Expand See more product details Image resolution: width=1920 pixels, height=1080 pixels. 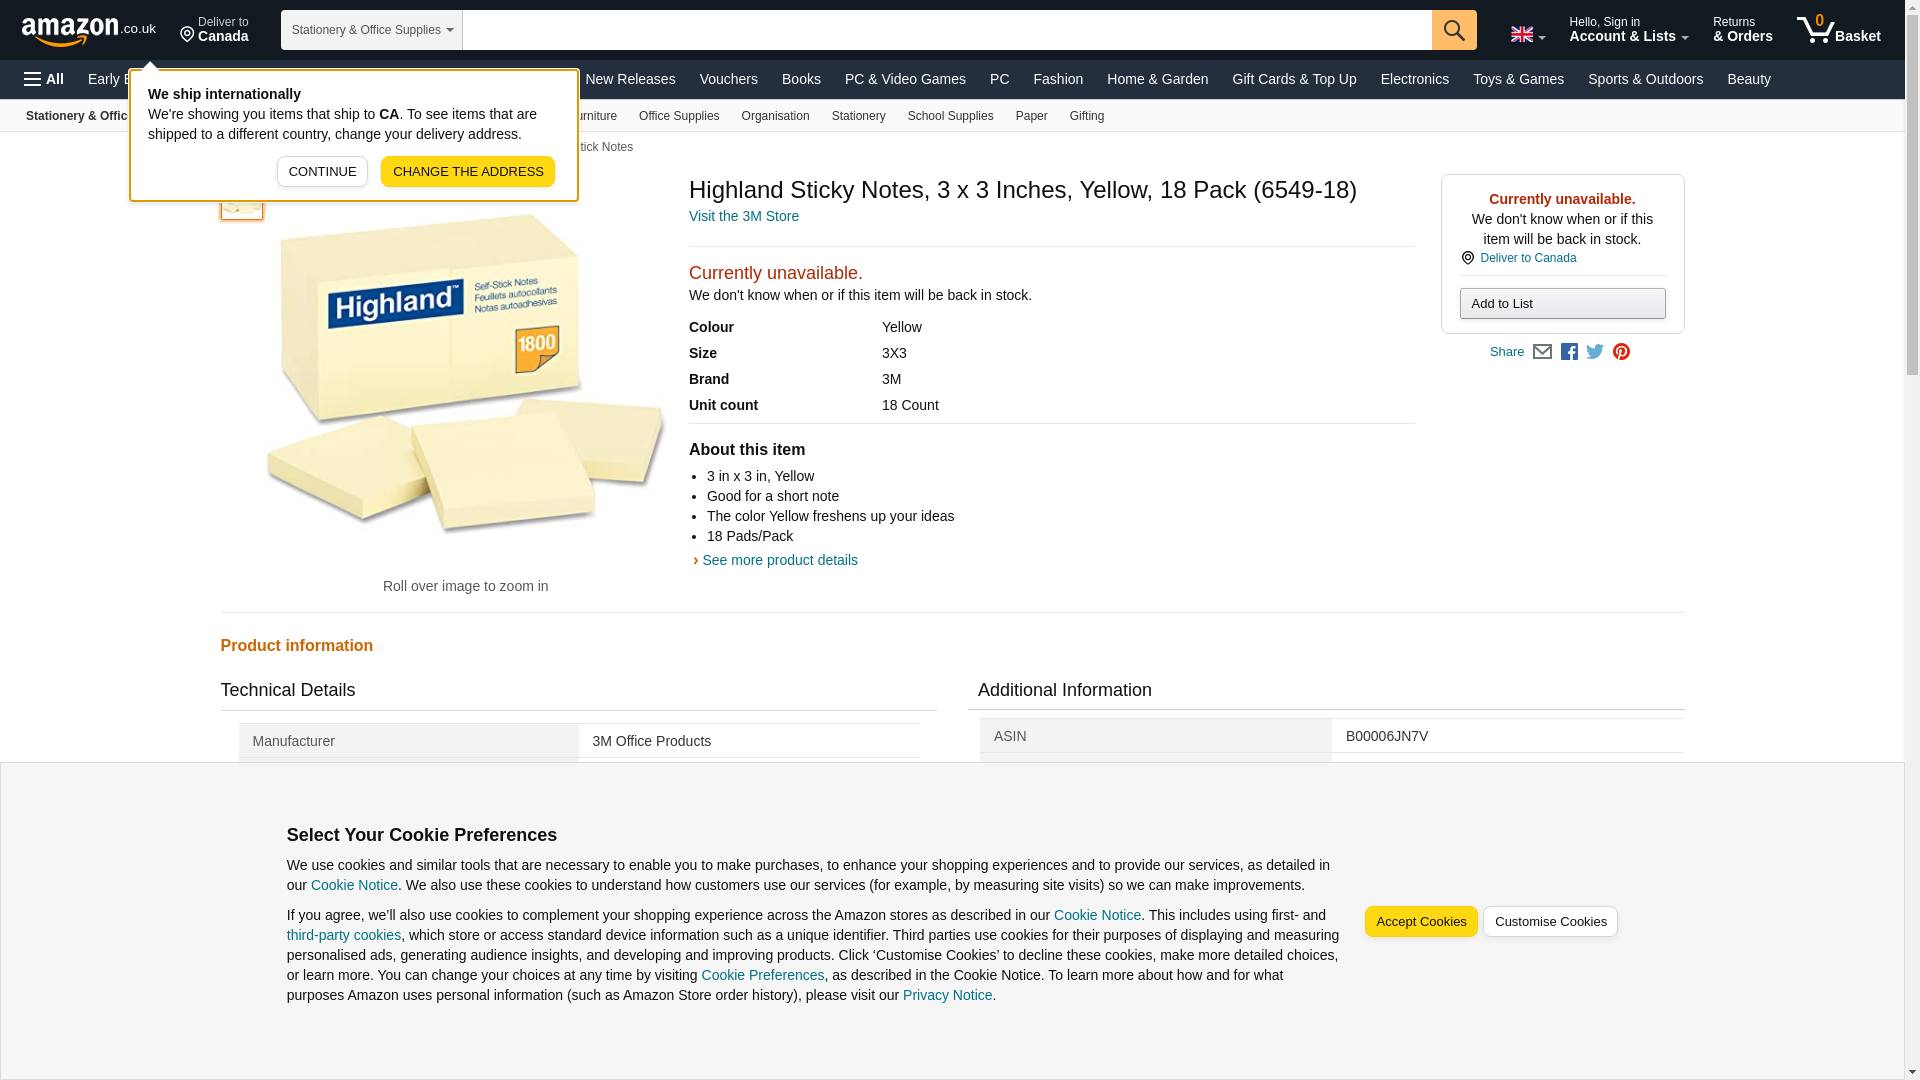point(779,560)
